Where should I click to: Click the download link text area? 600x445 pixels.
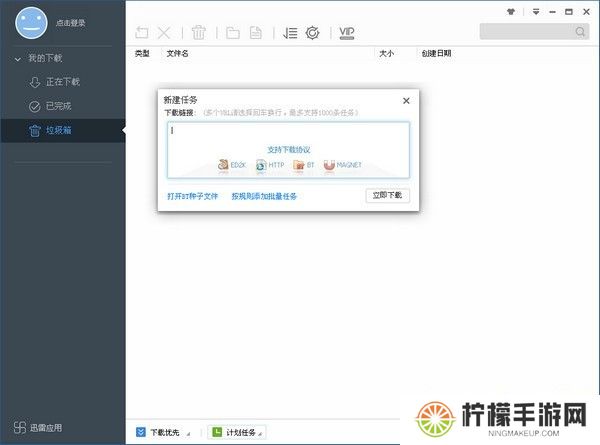click(x=288, y=150)
